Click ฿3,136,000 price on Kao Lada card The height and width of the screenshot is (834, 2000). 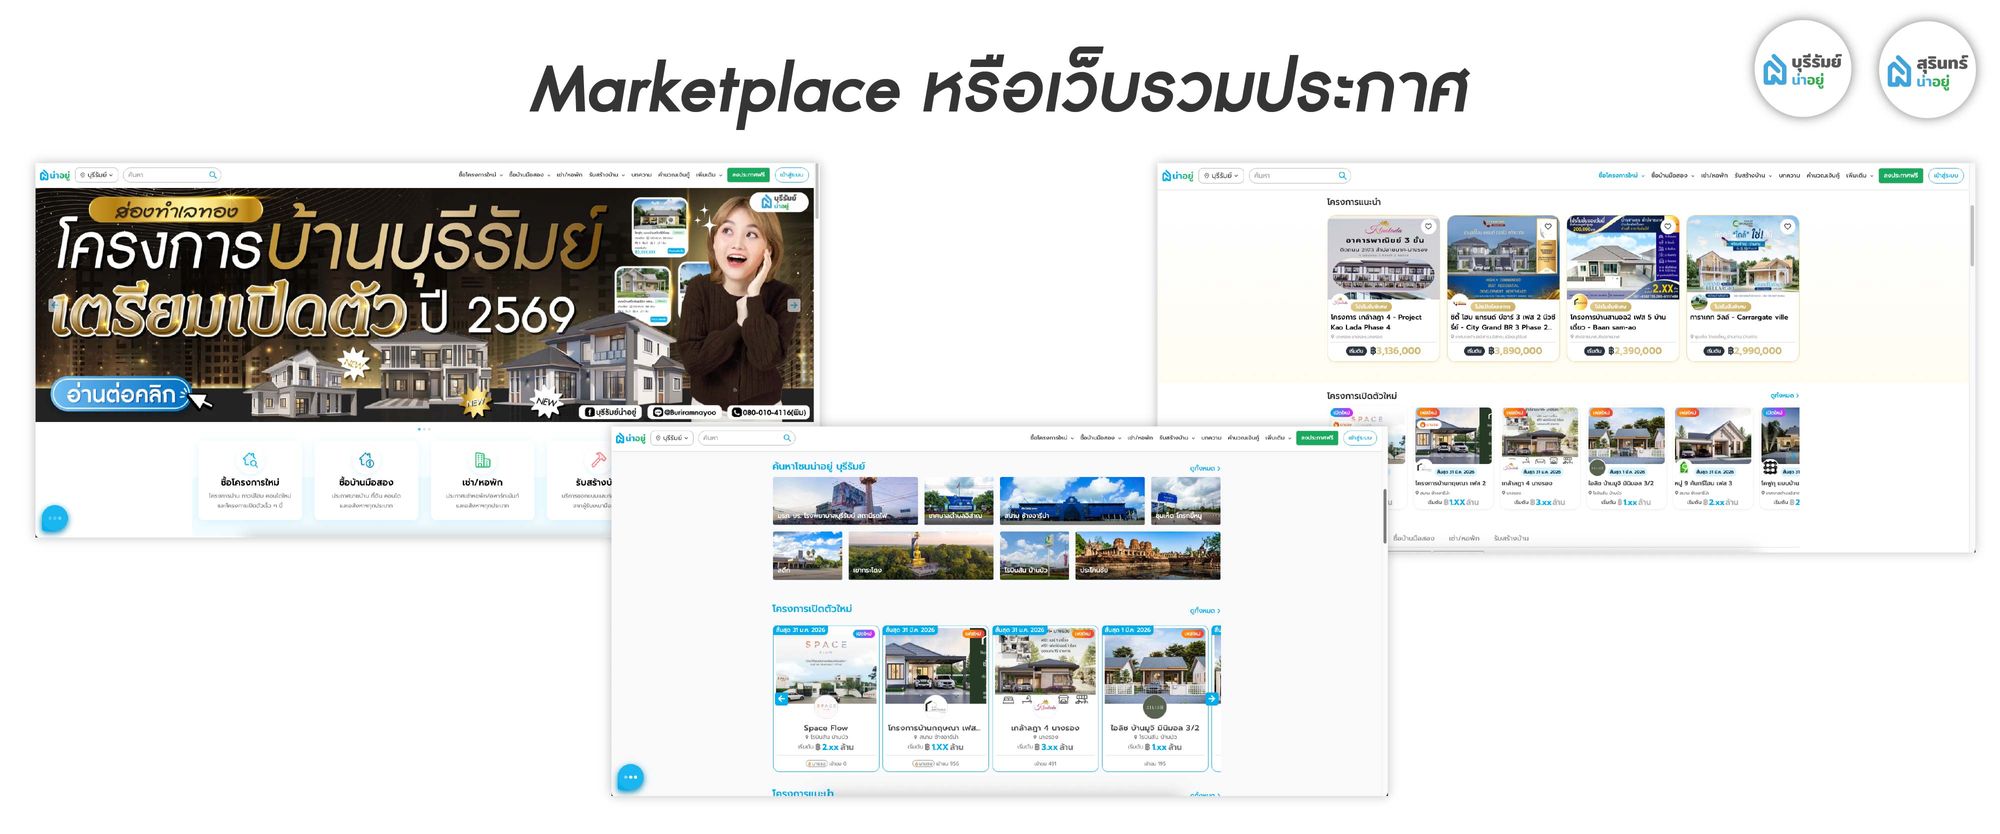(x=1396, y=351)
